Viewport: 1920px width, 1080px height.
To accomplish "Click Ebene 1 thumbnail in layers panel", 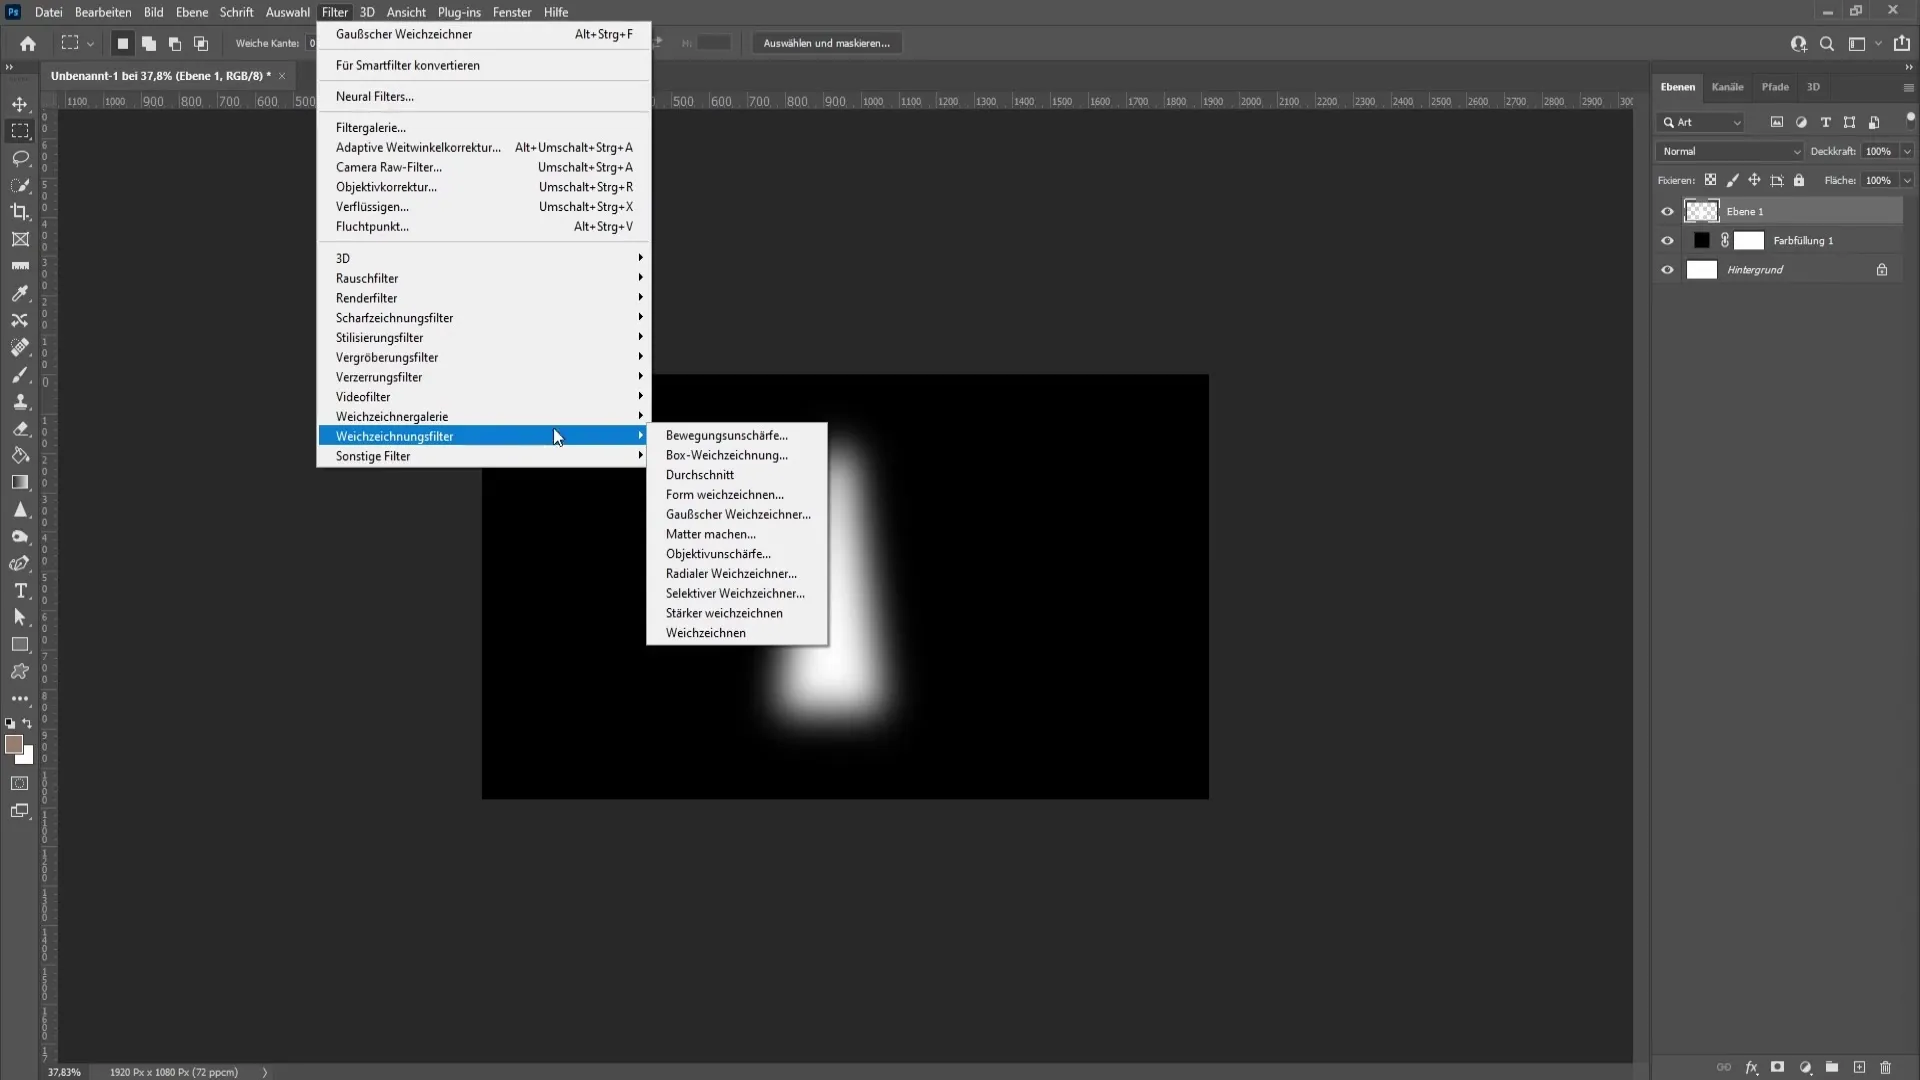I will click(x=1701, y=211).
